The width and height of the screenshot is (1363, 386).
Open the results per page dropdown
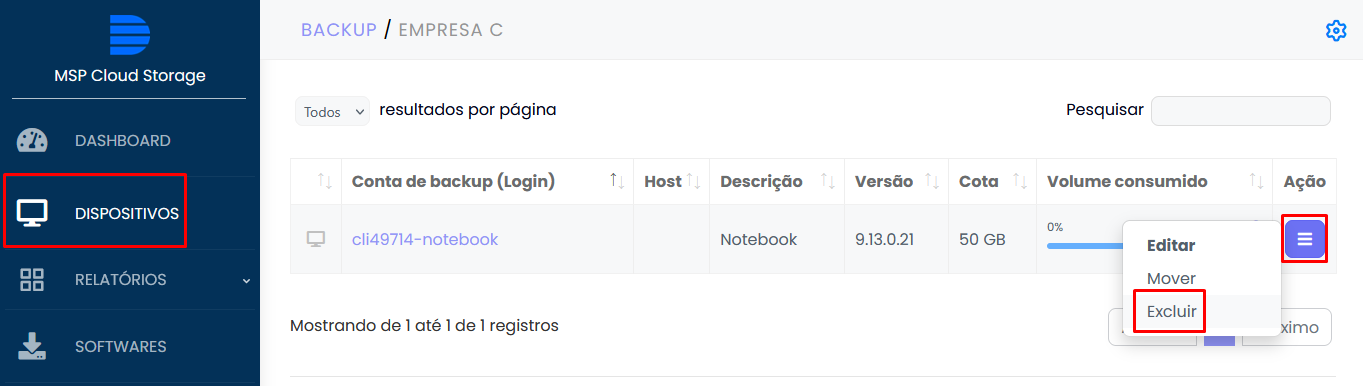(x=332, y=112)
